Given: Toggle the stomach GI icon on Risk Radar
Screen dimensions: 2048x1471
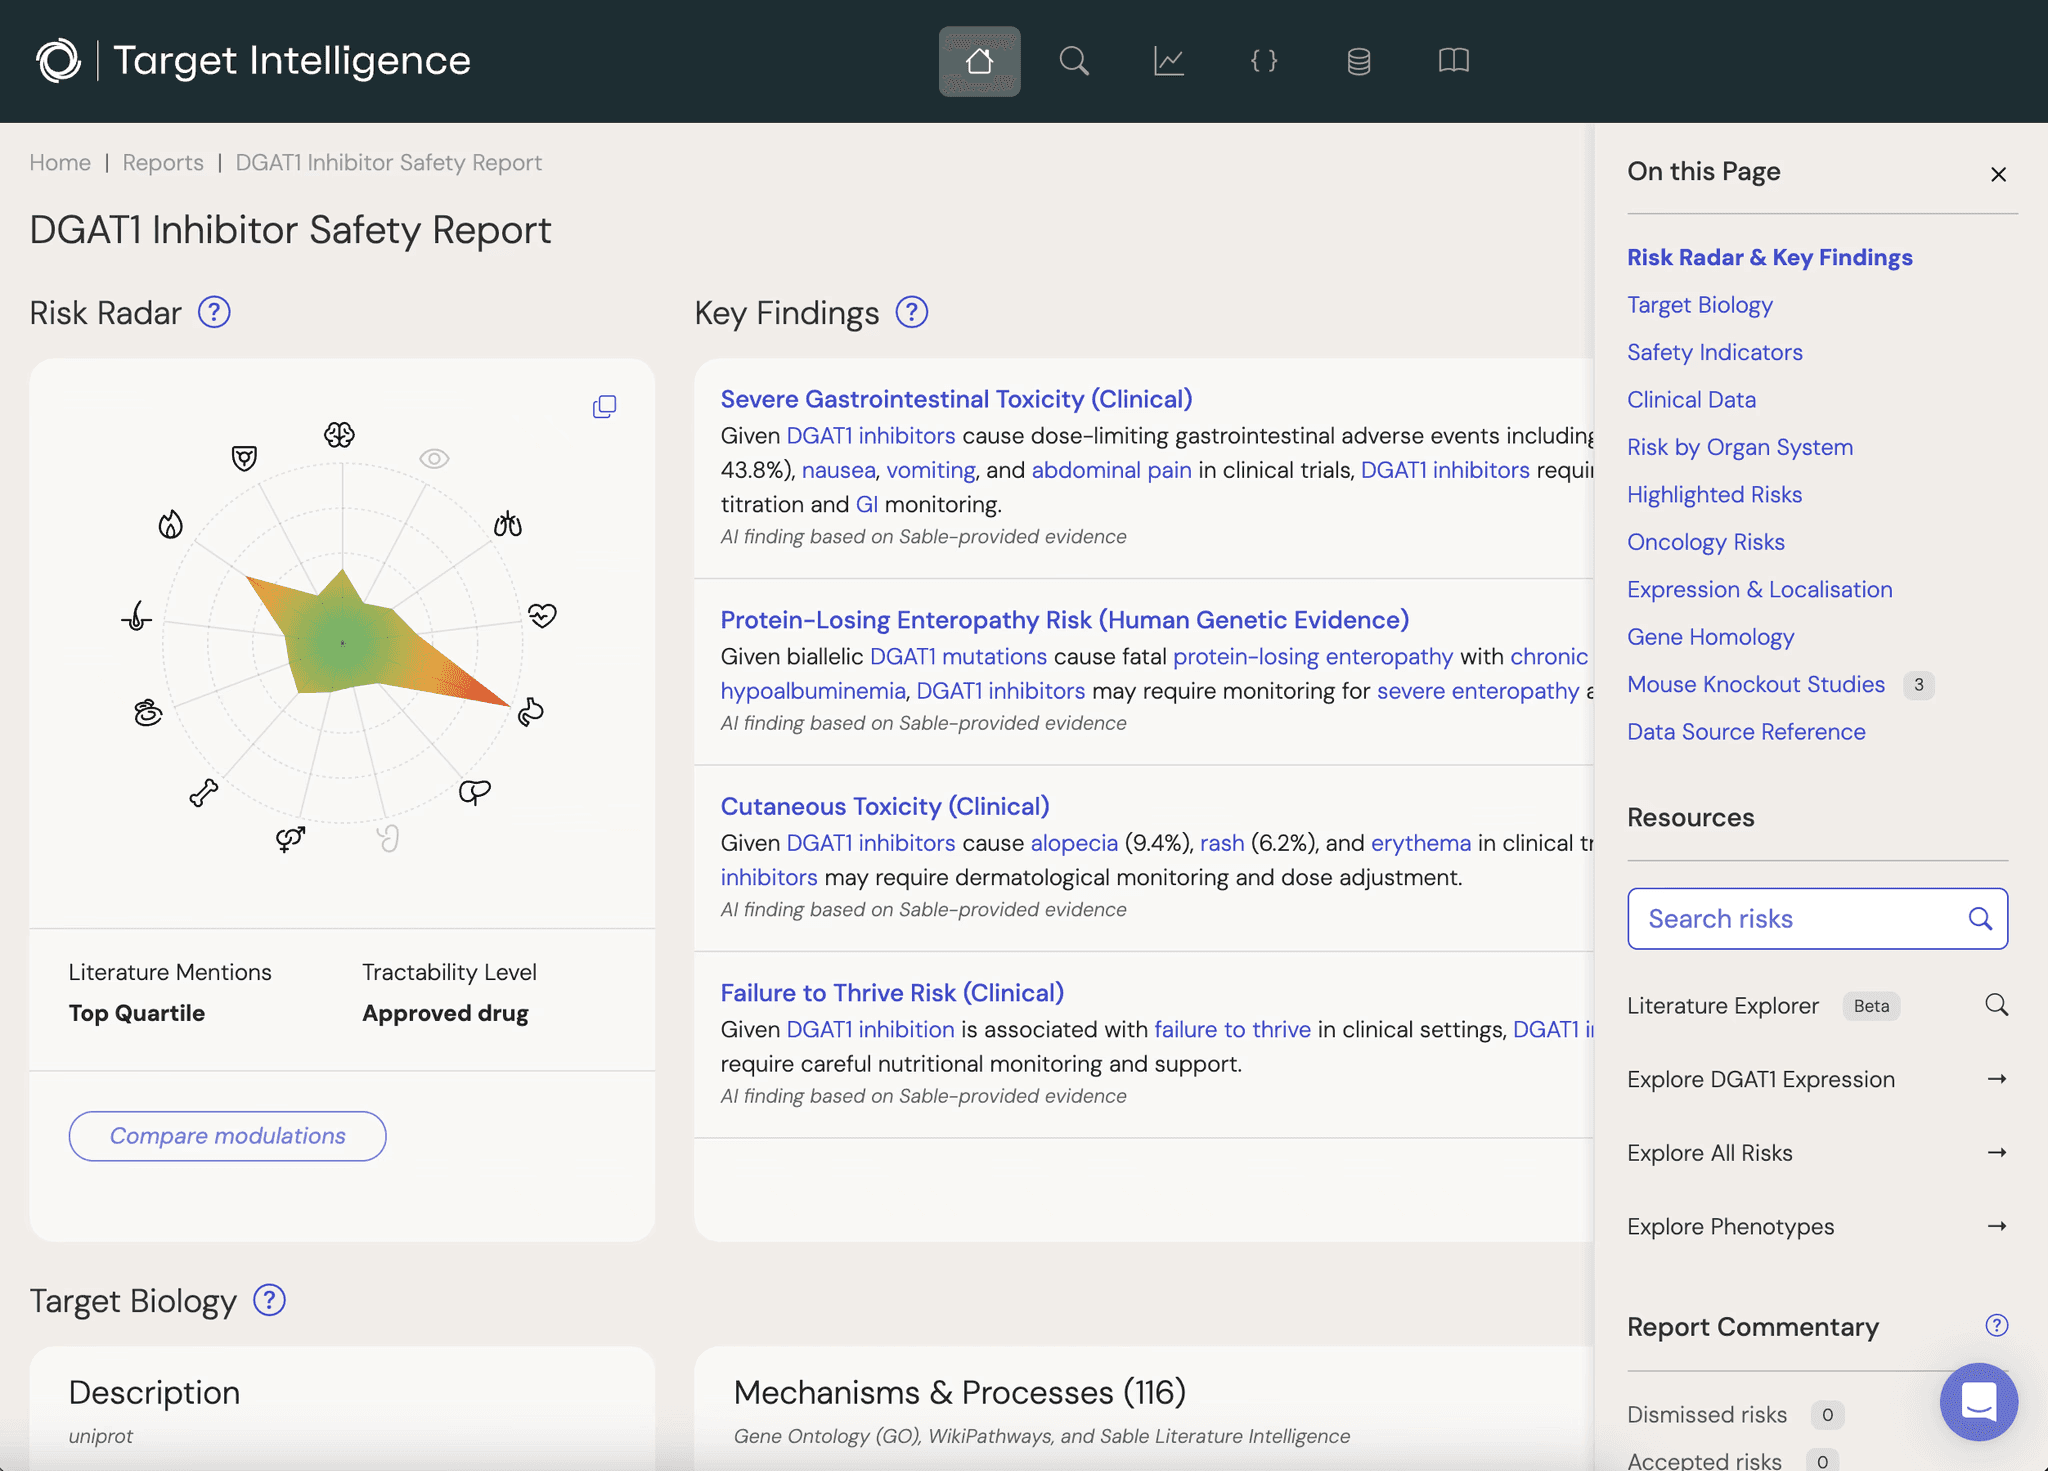Looking at the screenshot, I should click(x=531, y=712).
